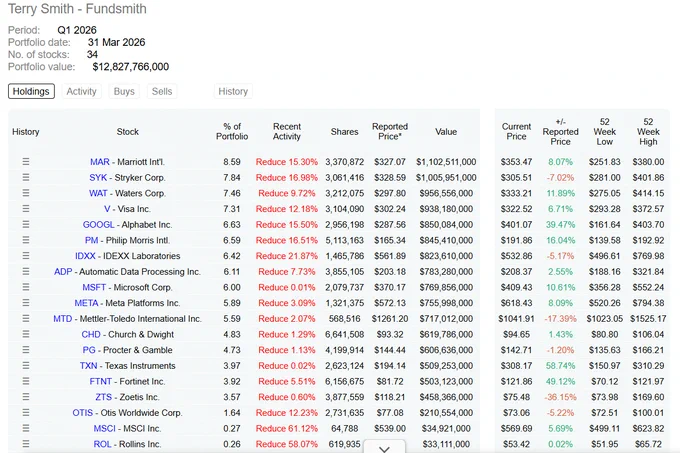Screen dimensions: 680x453
Task: Open PM - Philip Morris Intl. link
Action: [x=128, y=240]
